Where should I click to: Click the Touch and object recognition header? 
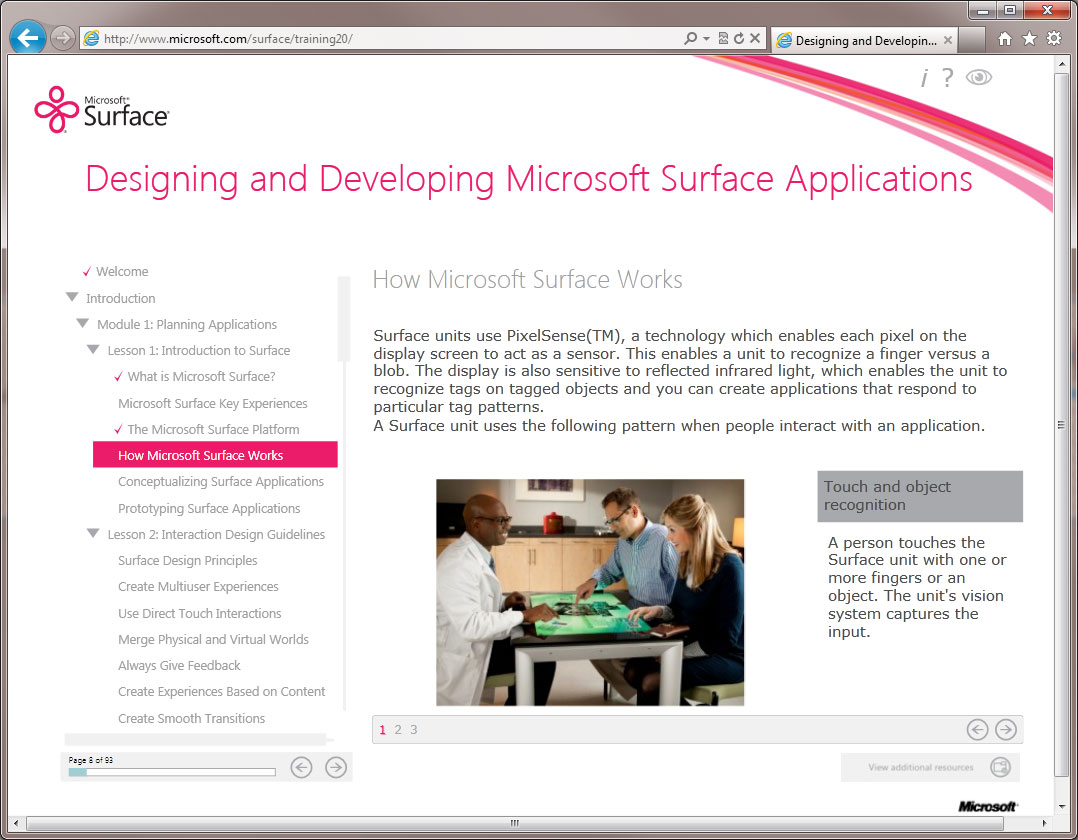click(920, 496)
